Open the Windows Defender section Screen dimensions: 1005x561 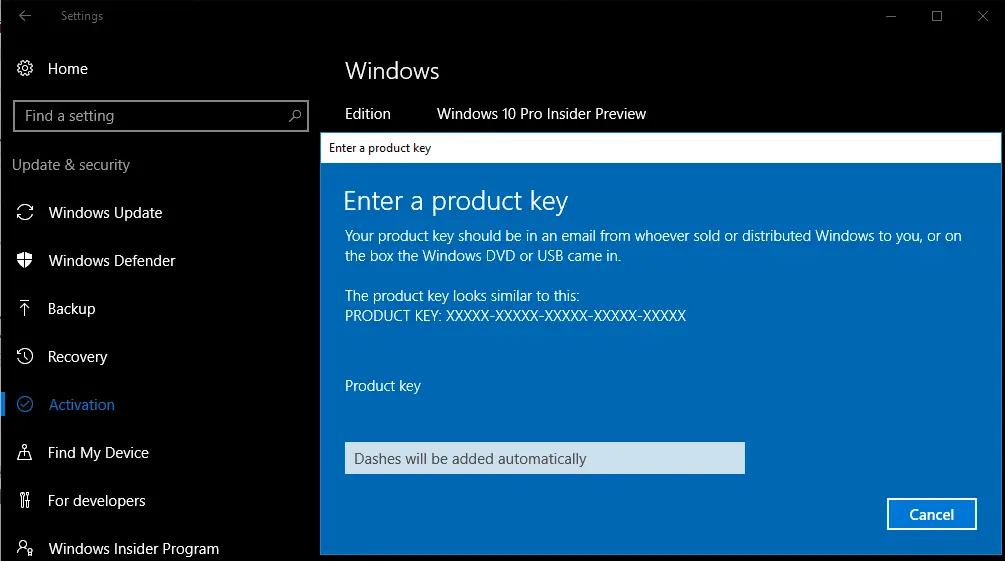click(112, 261)
